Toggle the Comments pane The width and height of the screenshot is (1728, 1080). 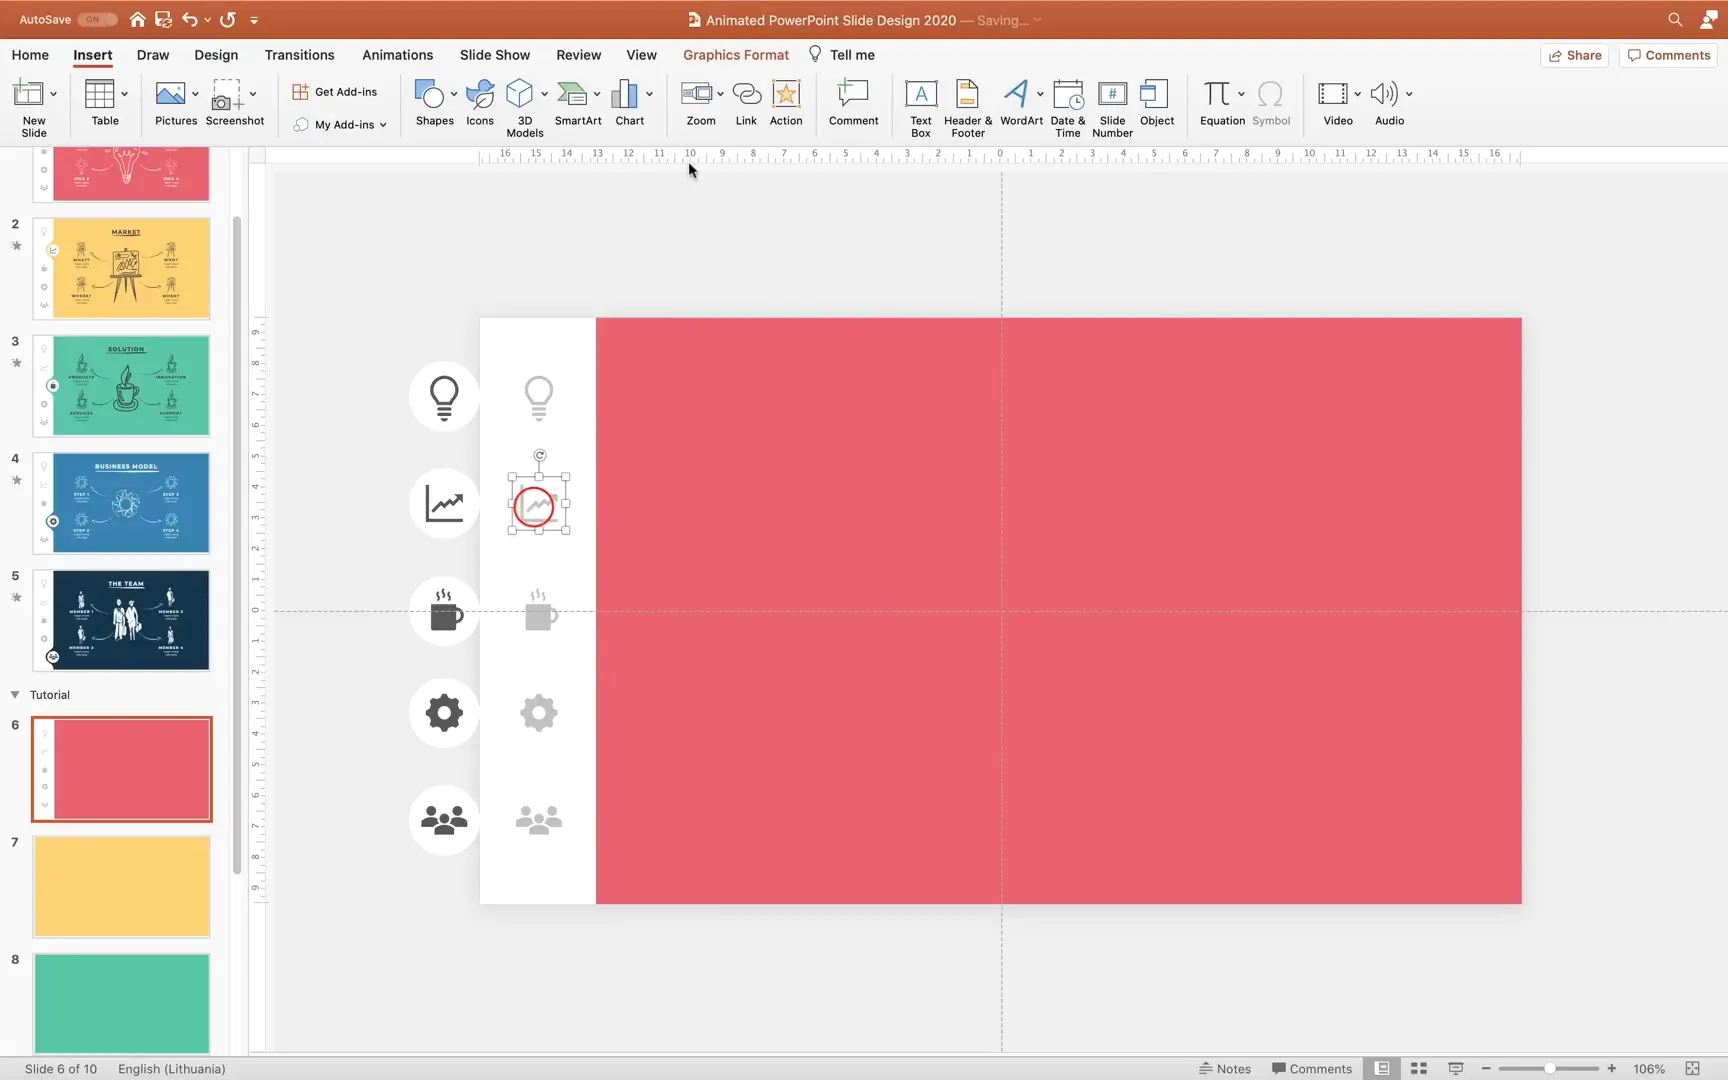pos(1311,1068)
